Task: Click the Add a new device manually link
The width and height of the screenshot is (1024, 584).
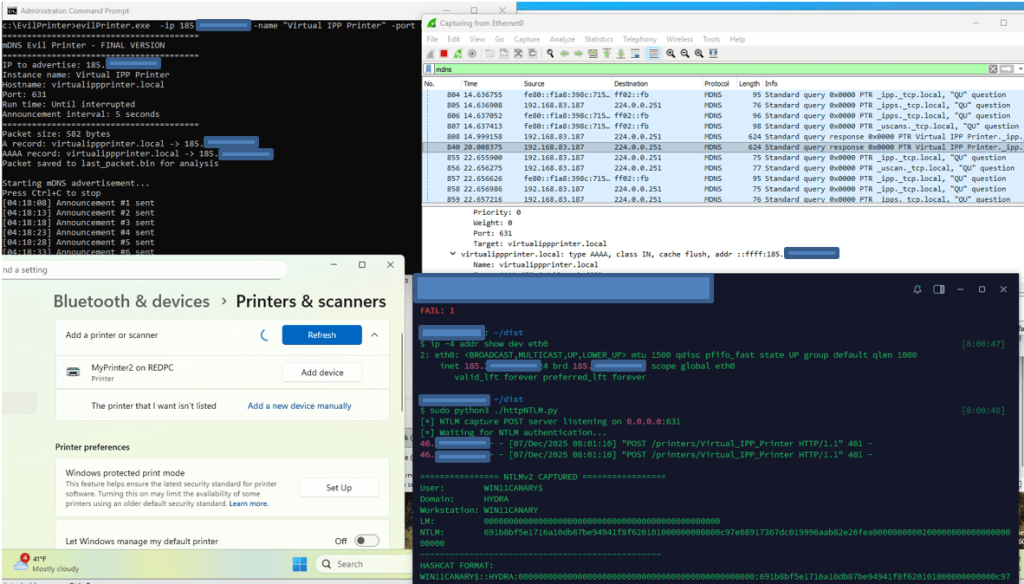Action: tap(299, 406)
